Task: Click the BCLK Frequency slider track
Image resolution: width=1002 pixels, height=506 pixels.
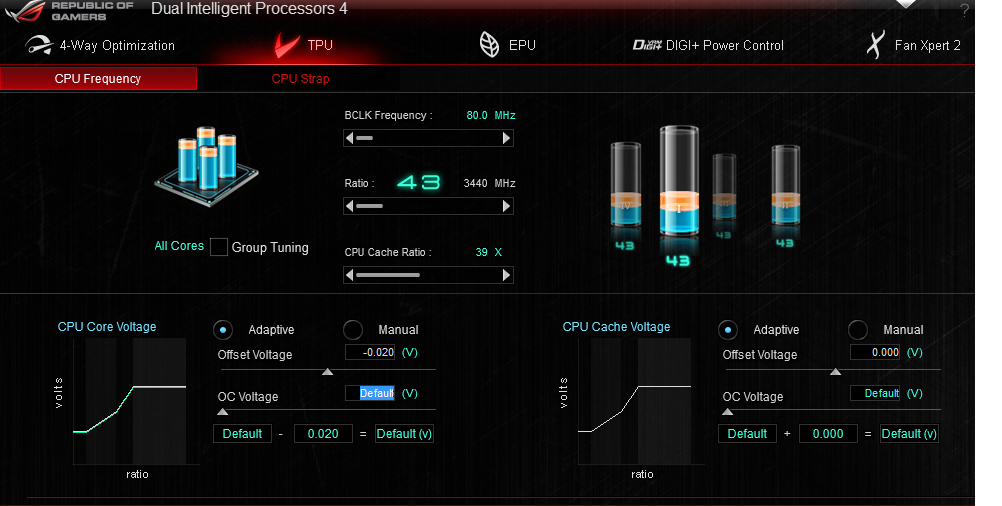Action: tap(428, 138)
